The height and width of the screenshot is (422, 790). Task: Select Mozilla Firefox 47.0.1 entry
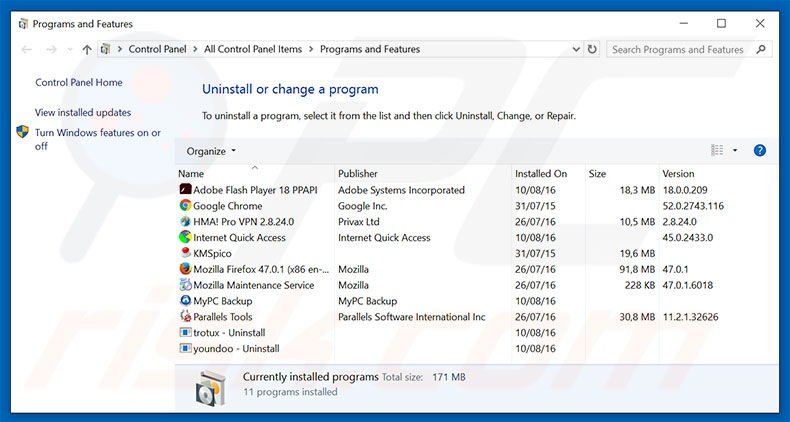coord(261,269)
